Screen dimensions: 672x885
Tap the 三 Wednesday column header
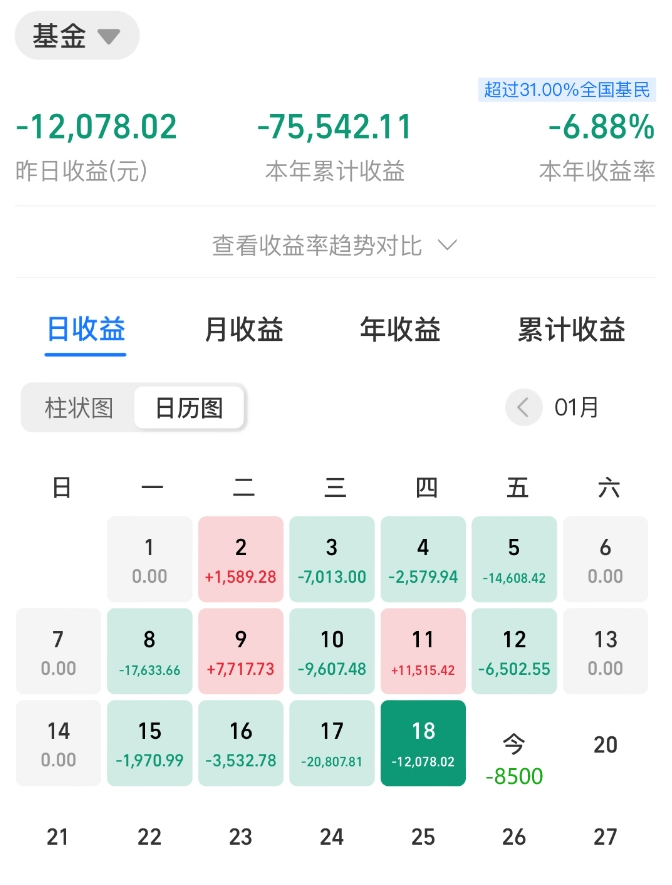pos(335,487)
